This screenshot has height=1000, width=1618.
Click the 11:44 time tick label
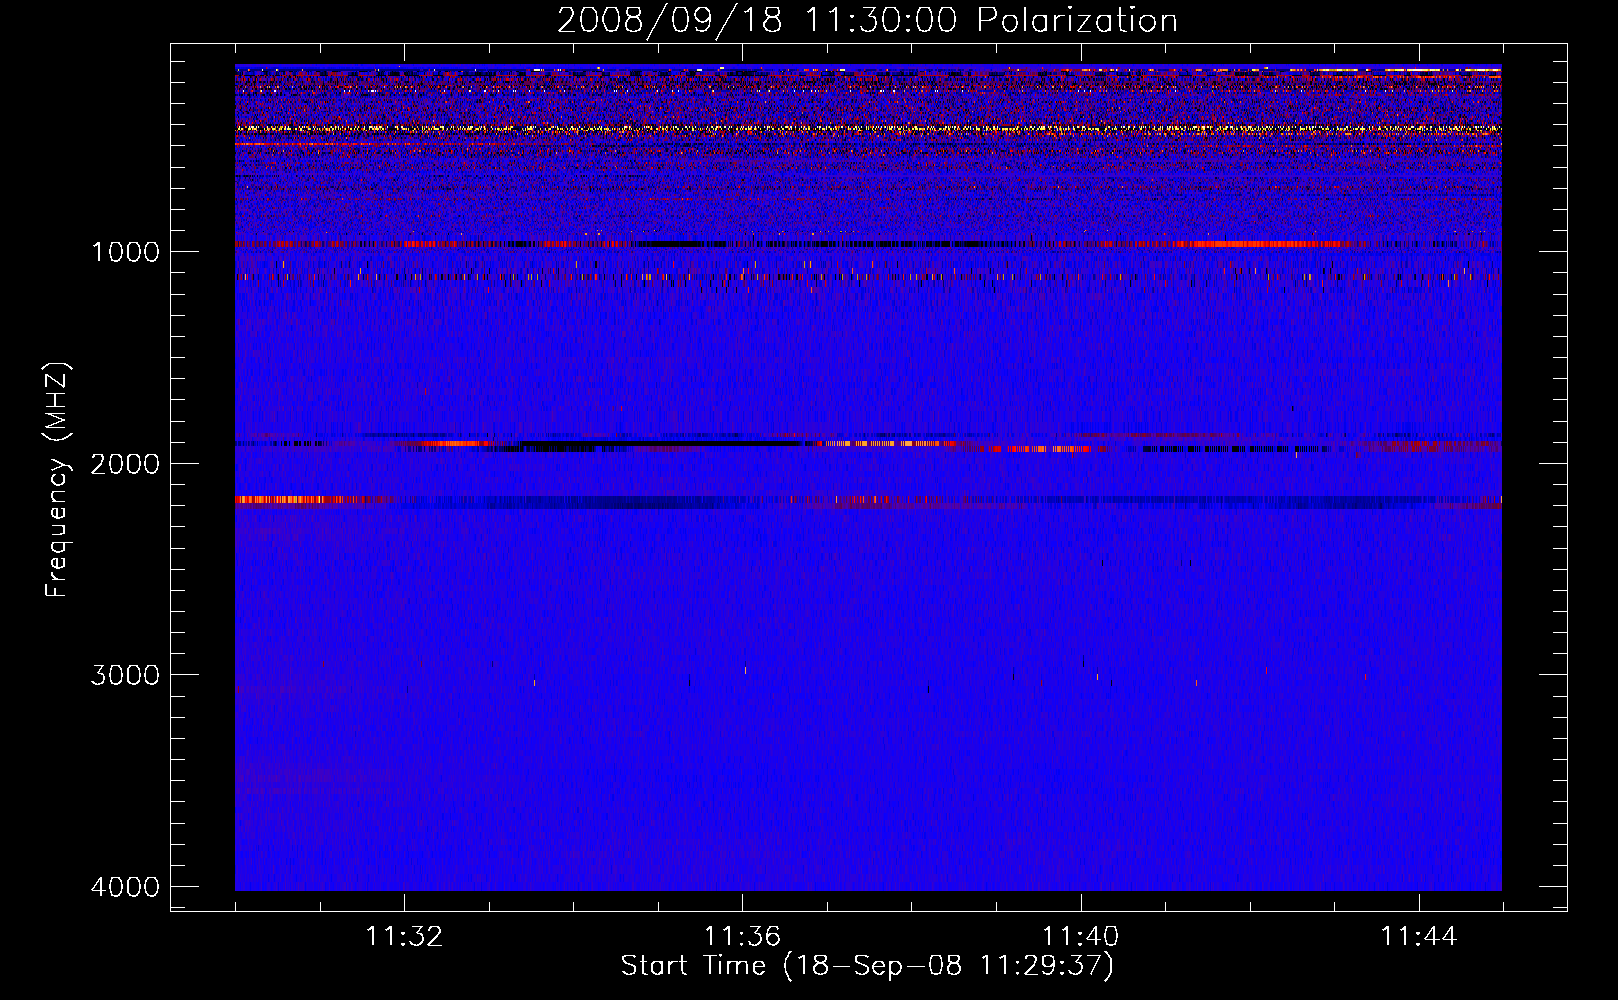(1419, 936)
